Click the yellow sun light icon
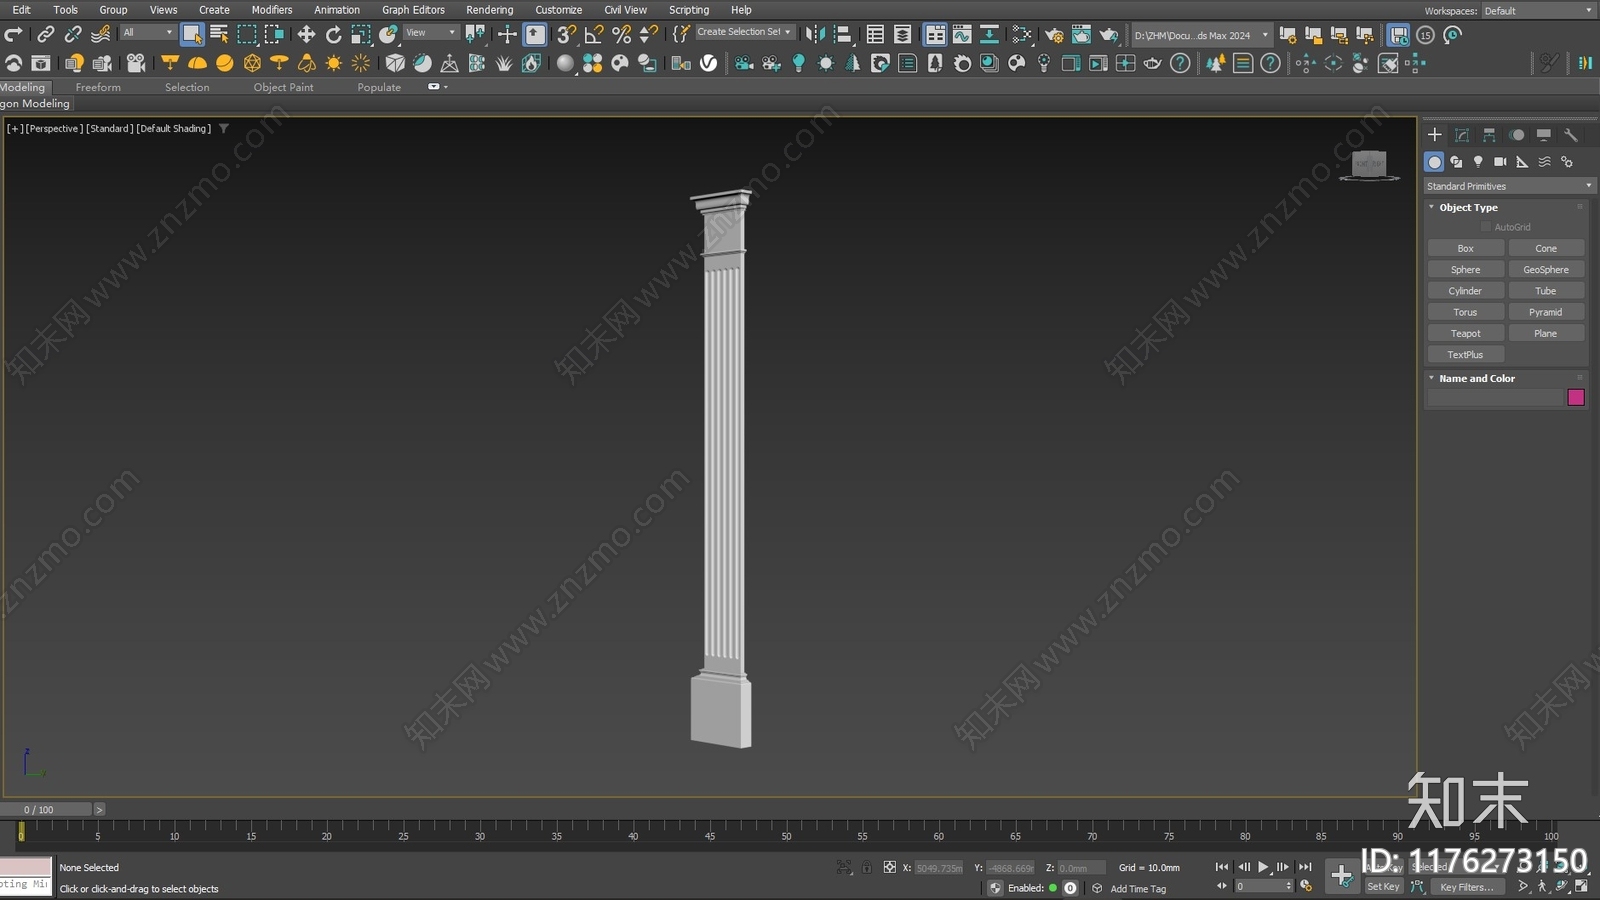Viewport: 1600px width, 900px height. click(334, 63)
